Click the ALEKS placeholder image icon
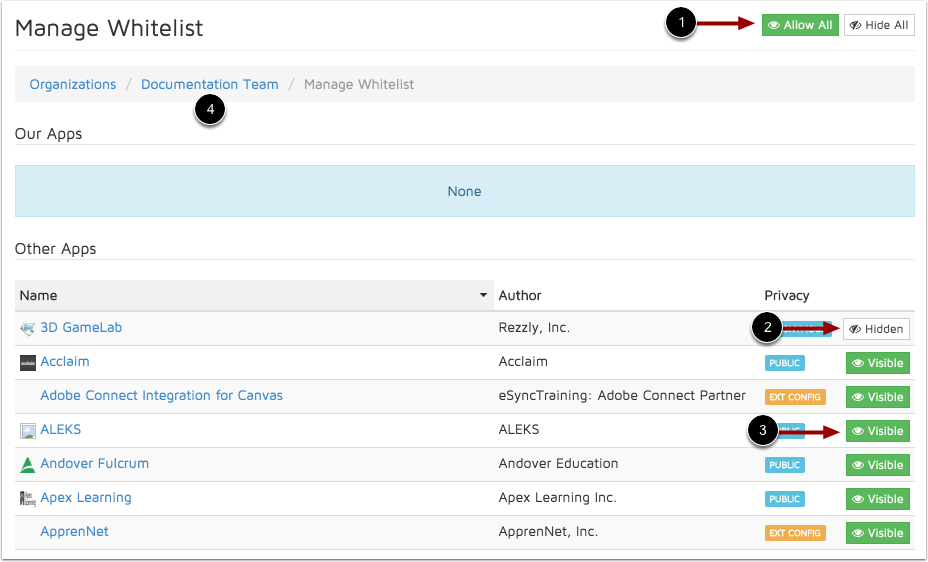Image resolution: width=928 pixels, height=562 pixels. (28, 431)
